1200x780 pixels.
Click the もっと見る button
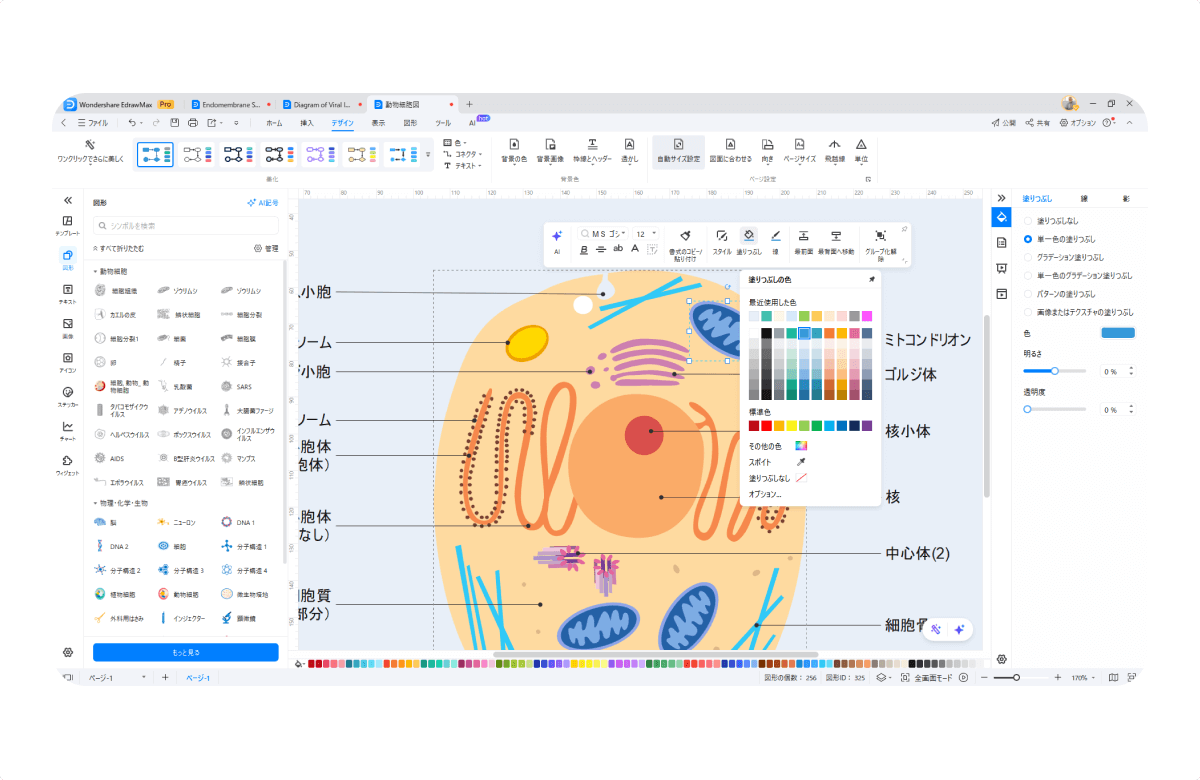(x=186, y=652)
